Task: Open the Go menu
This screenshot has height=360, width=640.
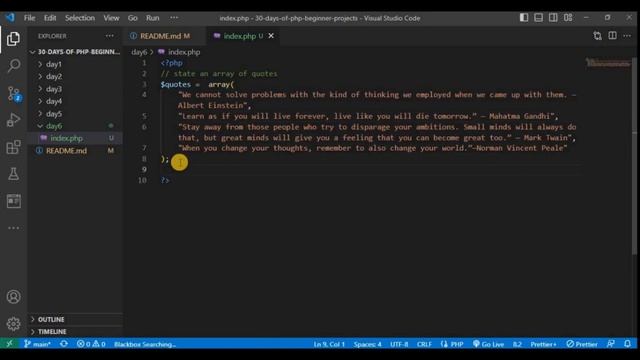Action: tap(133, 18)
